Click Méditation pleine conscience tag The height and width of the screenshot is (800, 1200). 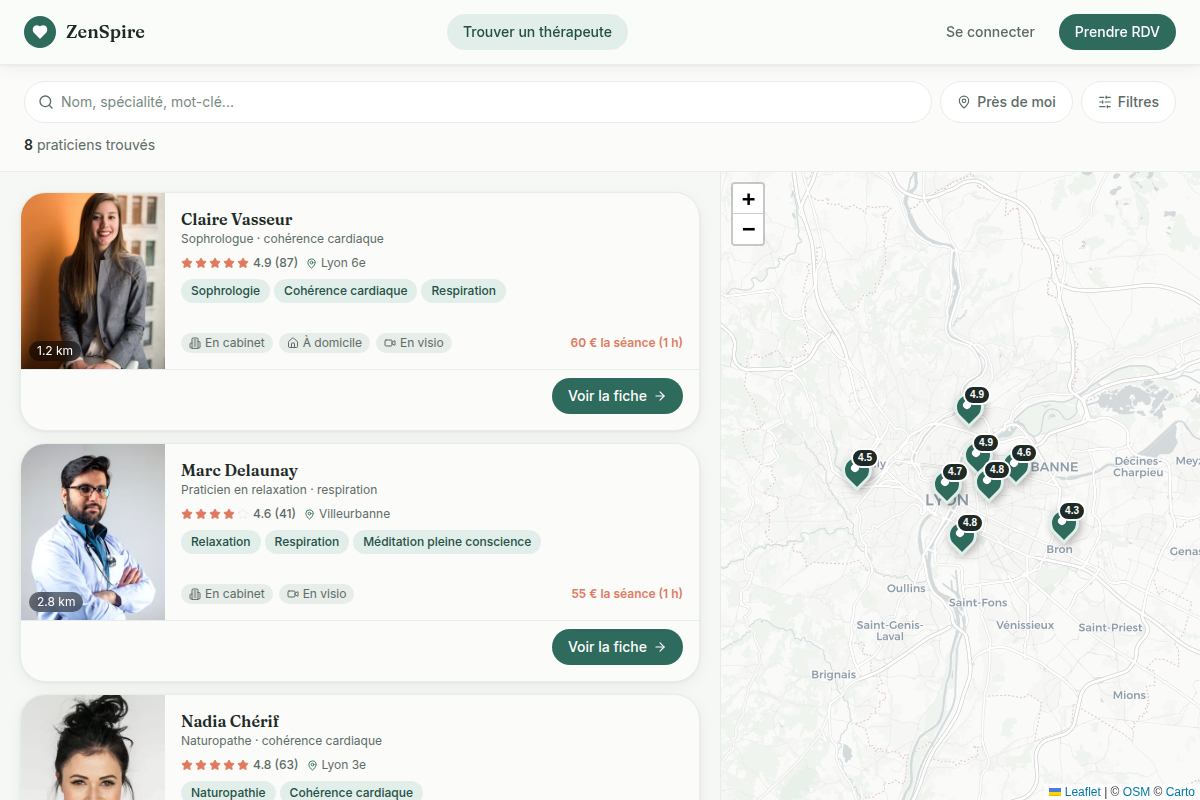(x=447, y=542)
